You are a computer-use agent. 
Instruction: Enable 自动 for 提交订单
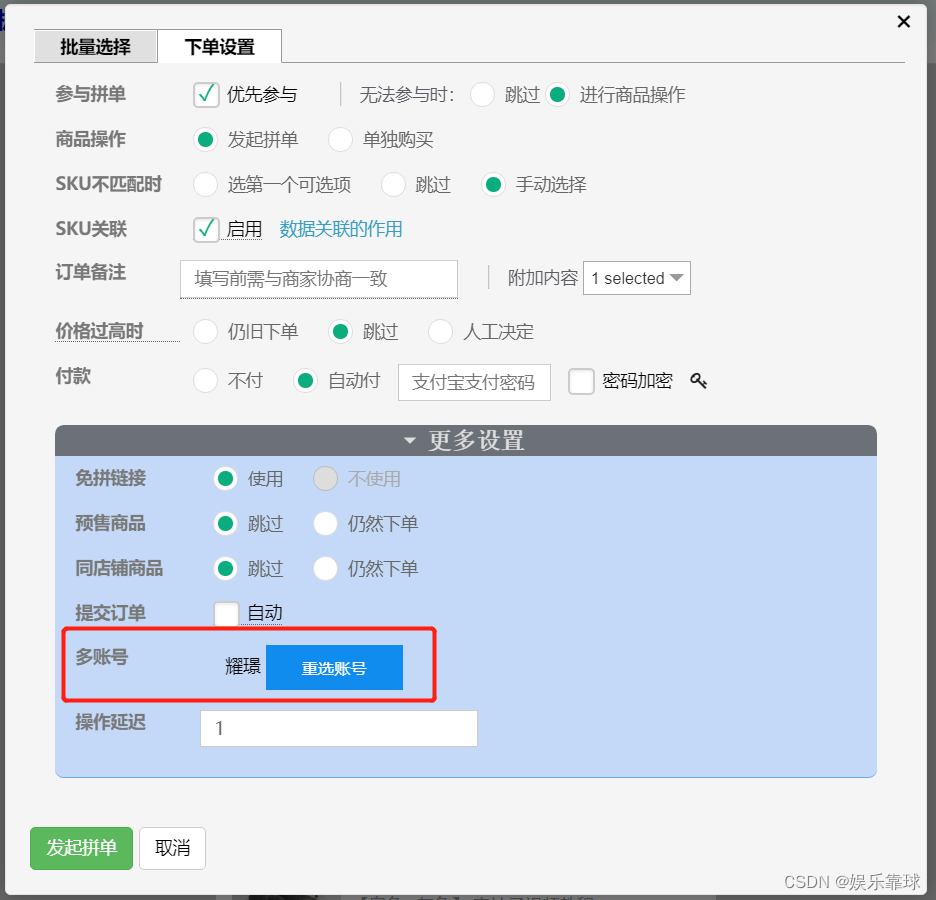(226, 613)
